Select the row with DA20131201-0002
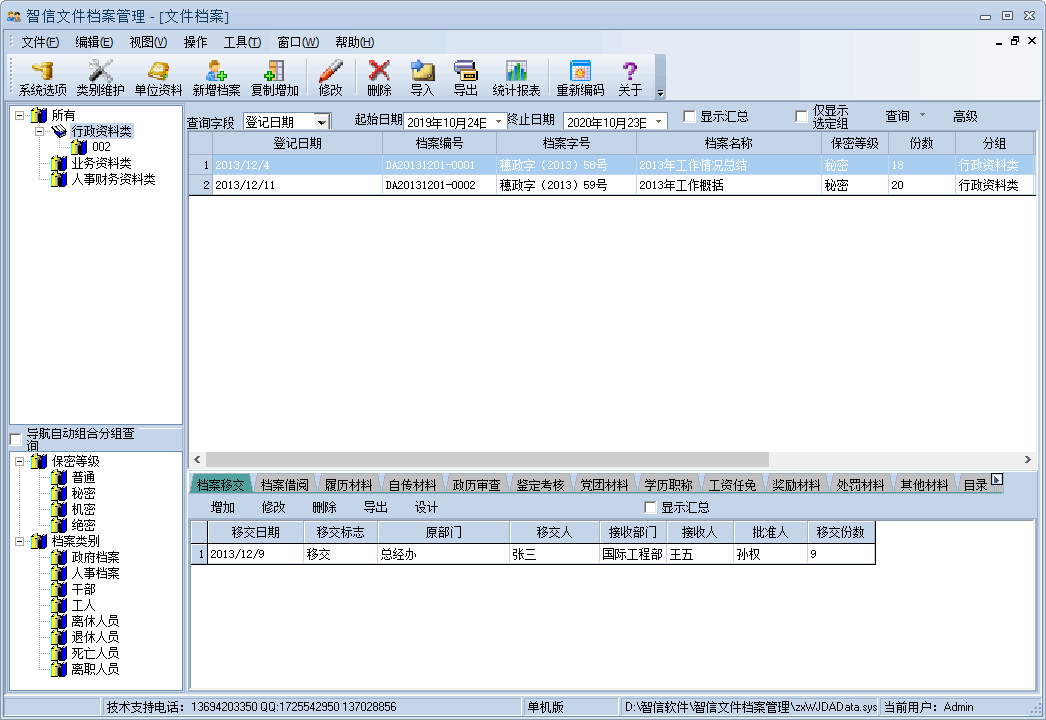The height and width of the screenshot is (720, 1046). (x=612, y=186)
